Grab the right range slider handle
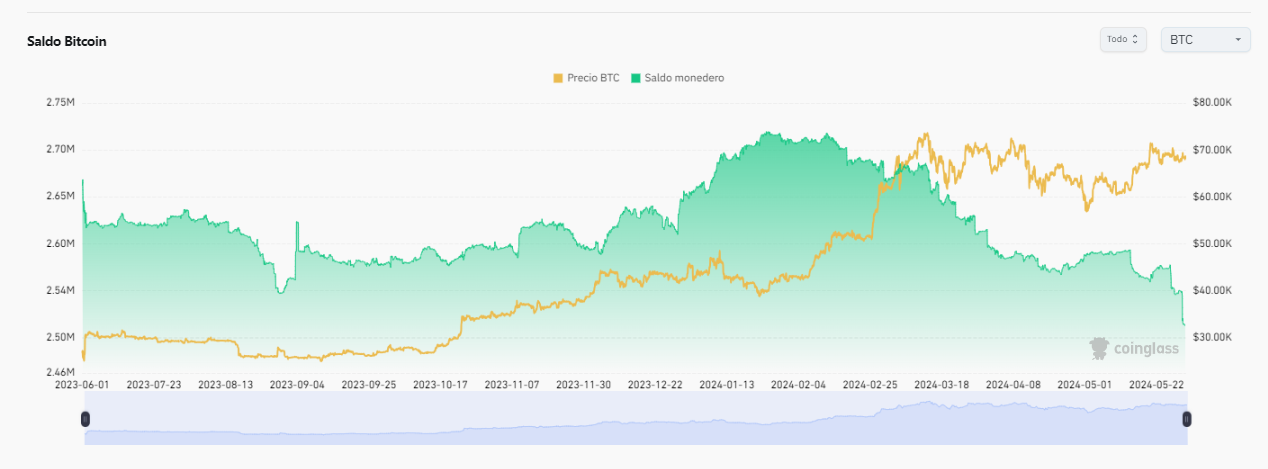 (1187, 418)
